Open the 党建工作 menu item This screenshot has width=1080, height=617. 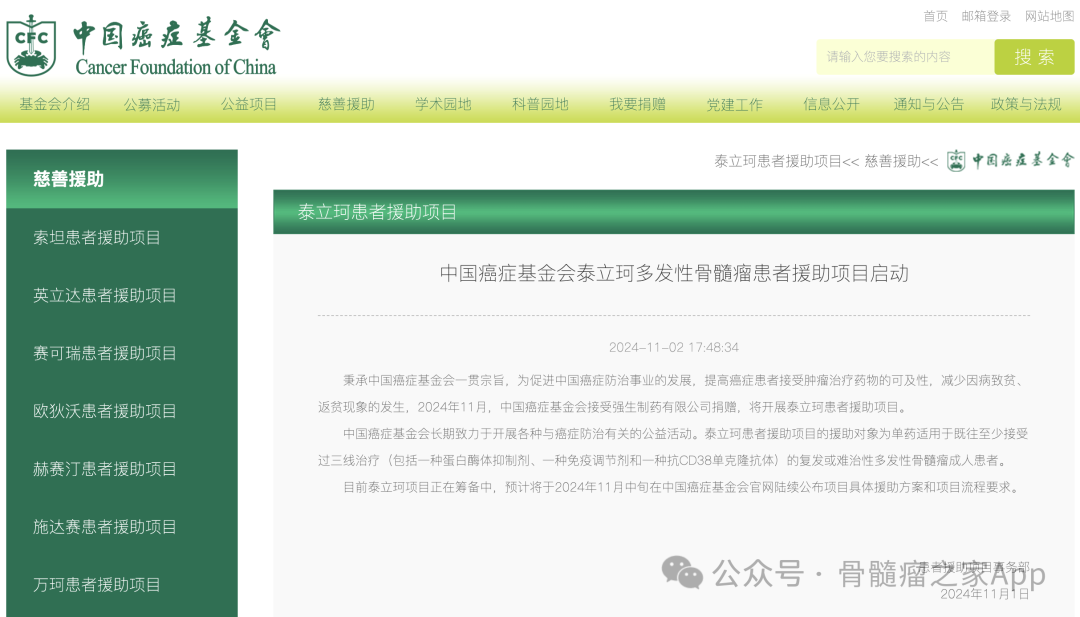tap(734, 105)
